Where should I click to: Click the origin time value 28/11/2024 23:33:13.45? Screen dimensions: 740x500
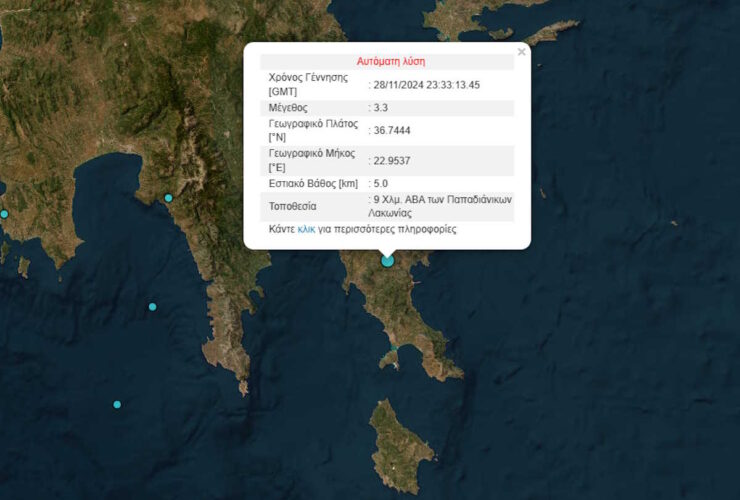pos(427,85)
